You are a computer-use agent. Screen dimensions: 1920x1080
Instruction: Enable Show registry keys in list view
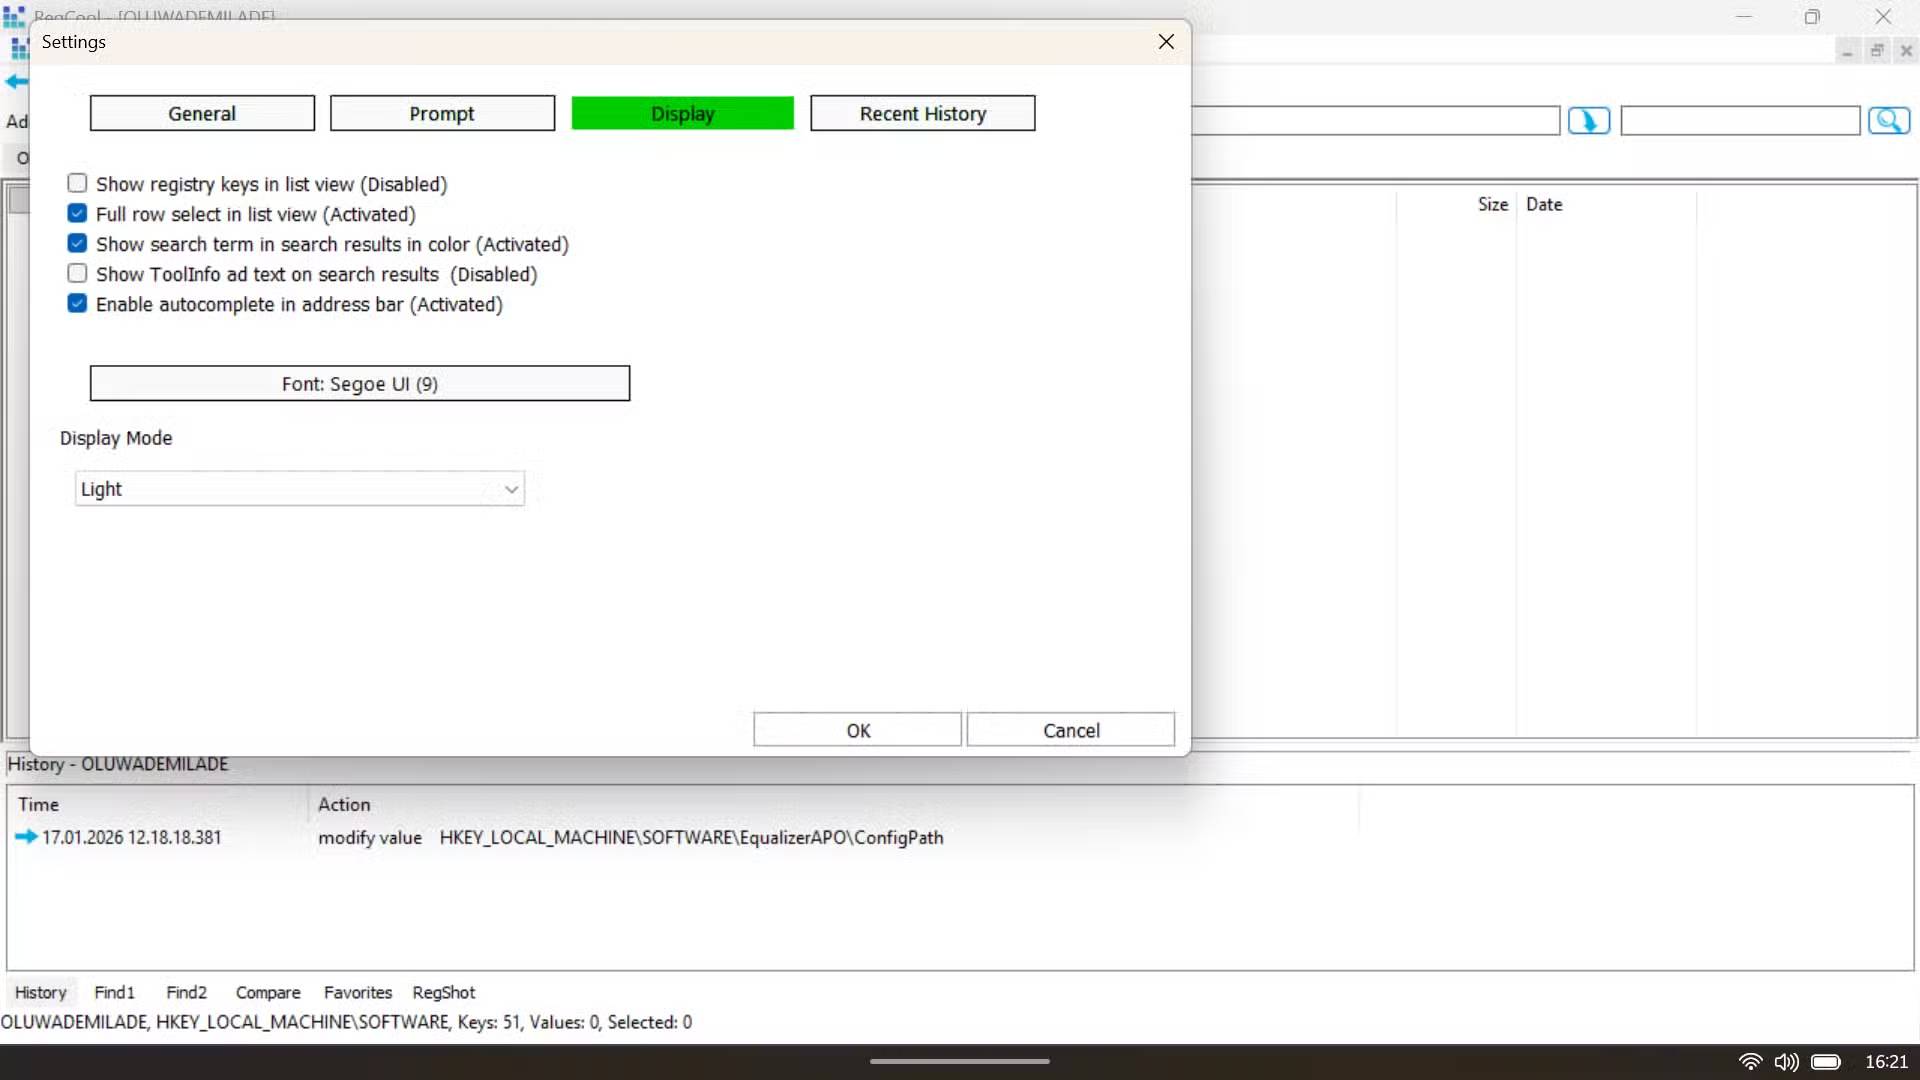click(77, 184)
